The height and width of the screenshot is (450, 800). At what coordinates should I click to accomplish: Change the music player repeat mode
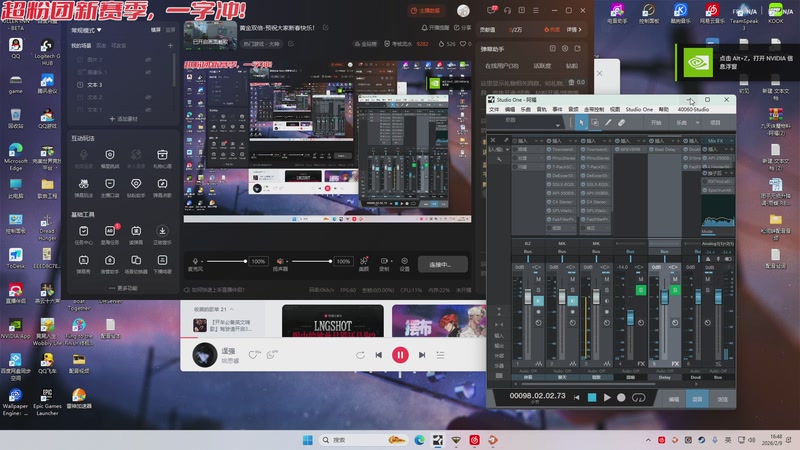point(360,355)
